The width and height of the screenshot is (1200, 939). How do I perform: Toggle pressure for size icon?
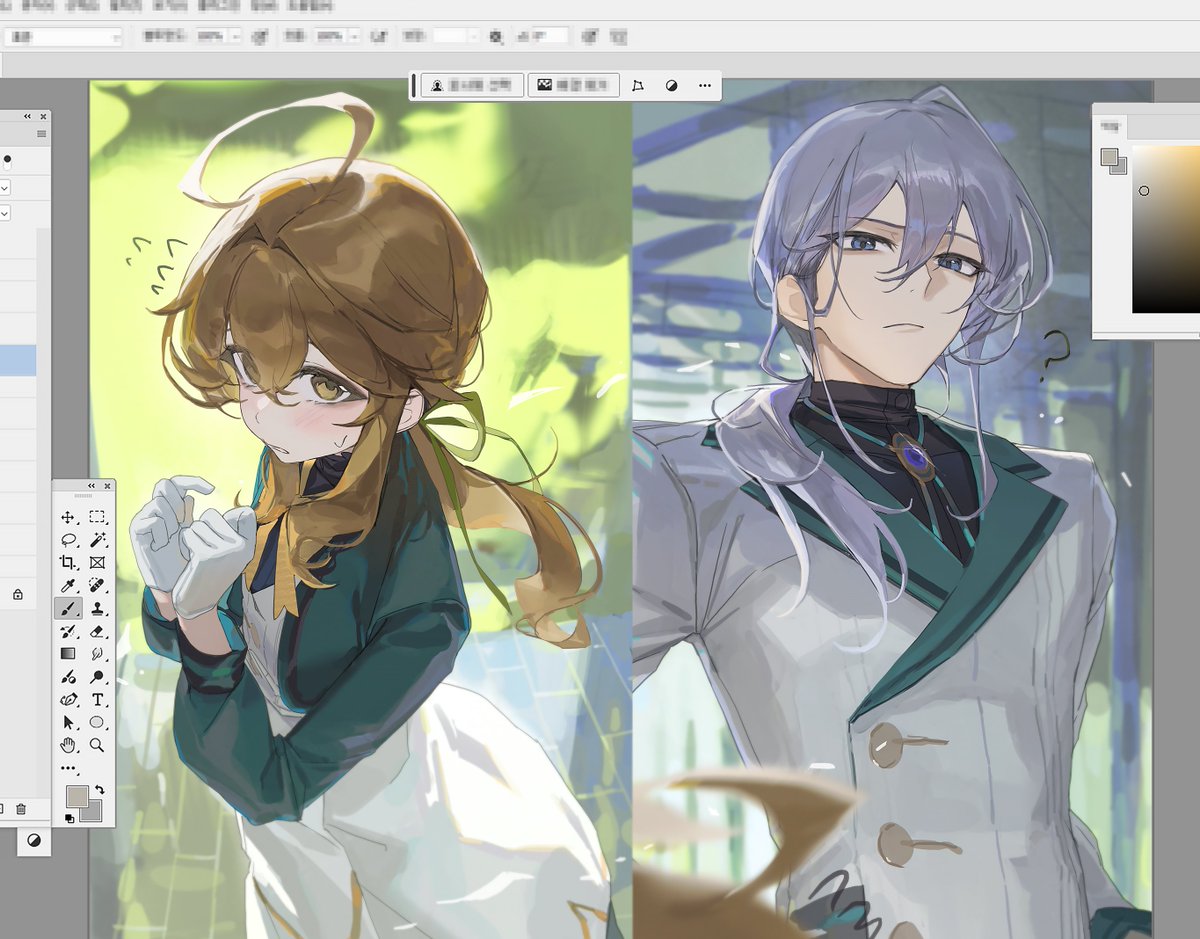pos(590,37)
